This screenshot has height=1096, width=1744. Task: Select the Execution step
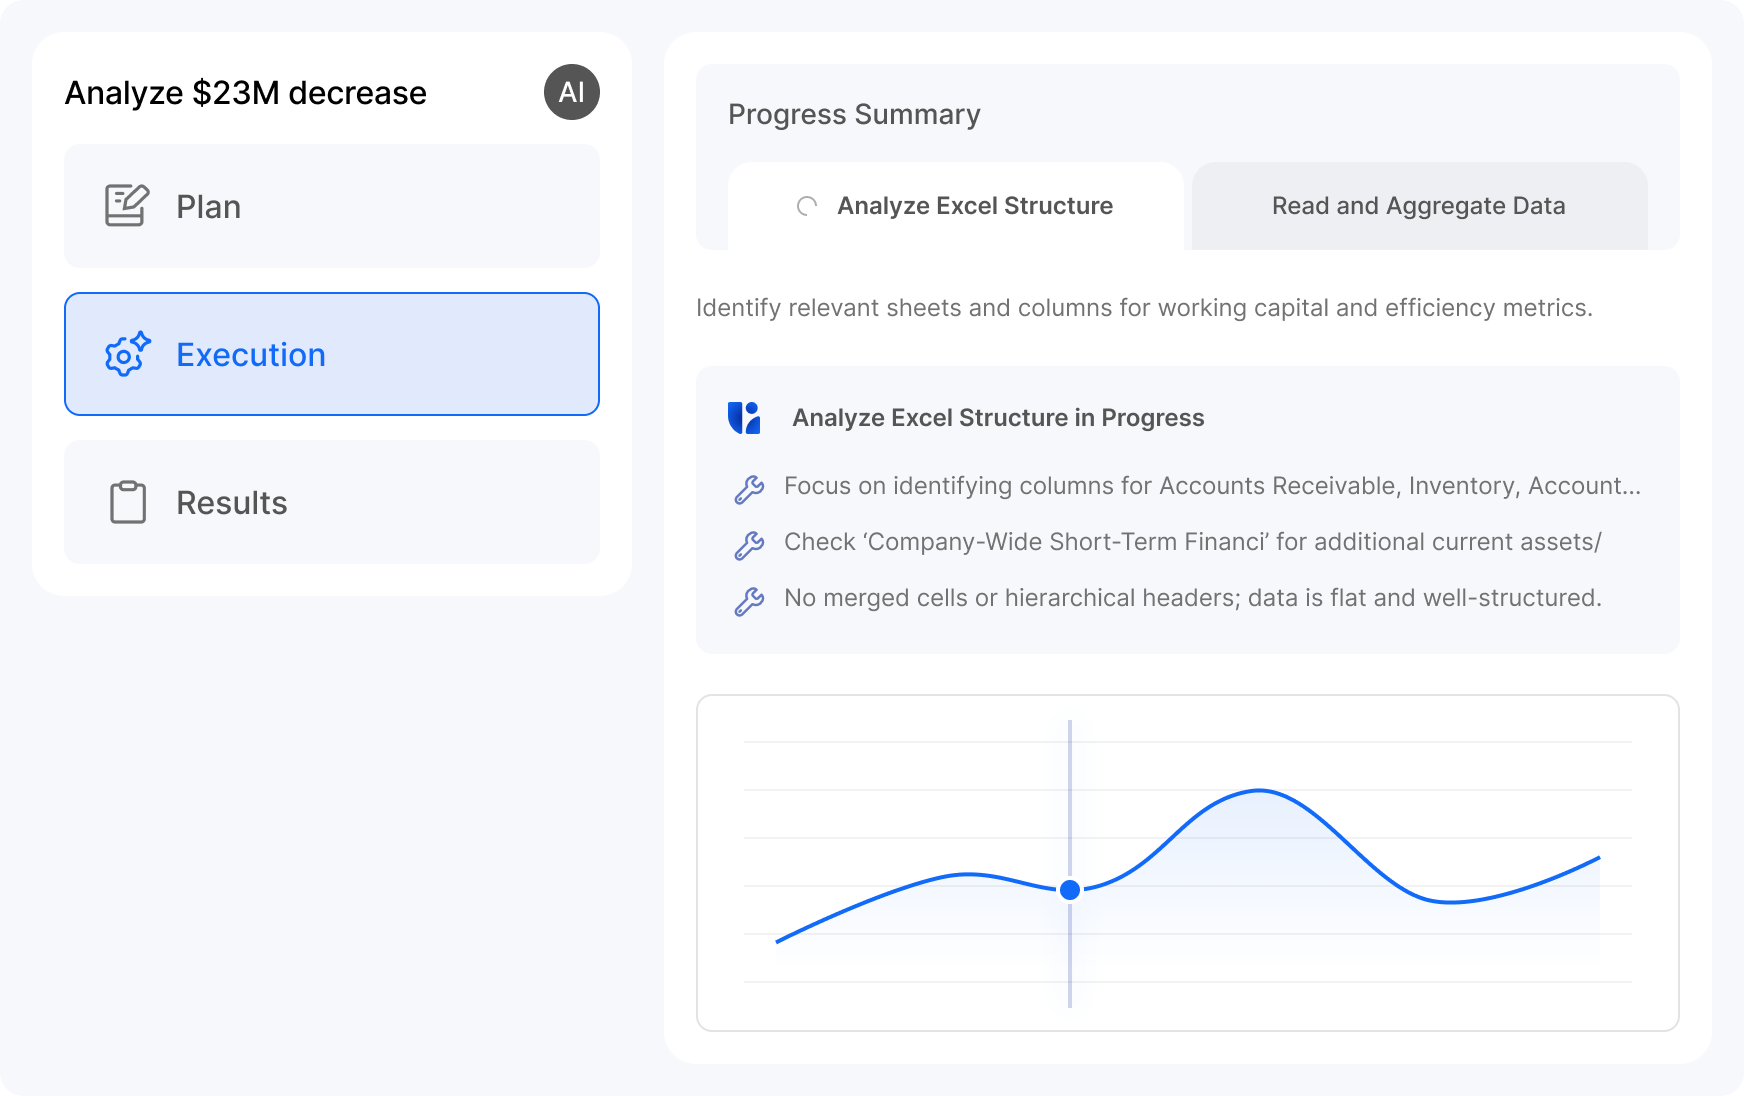click(332, 354)
